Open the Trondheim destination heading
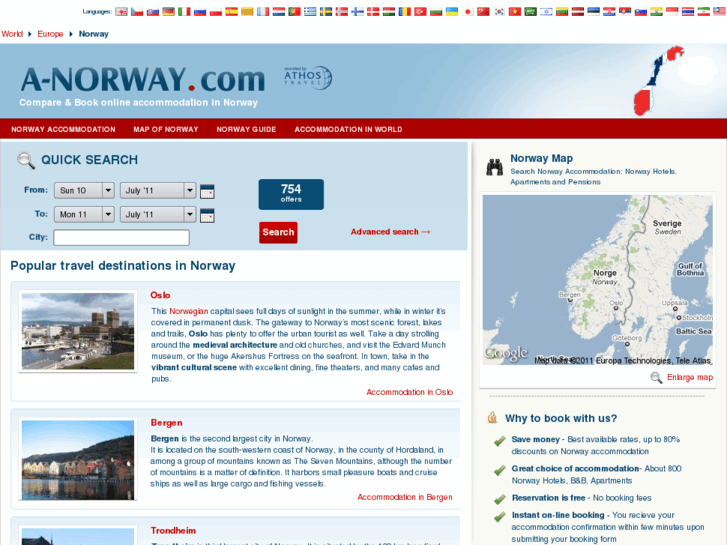 [x=173, y=531]
